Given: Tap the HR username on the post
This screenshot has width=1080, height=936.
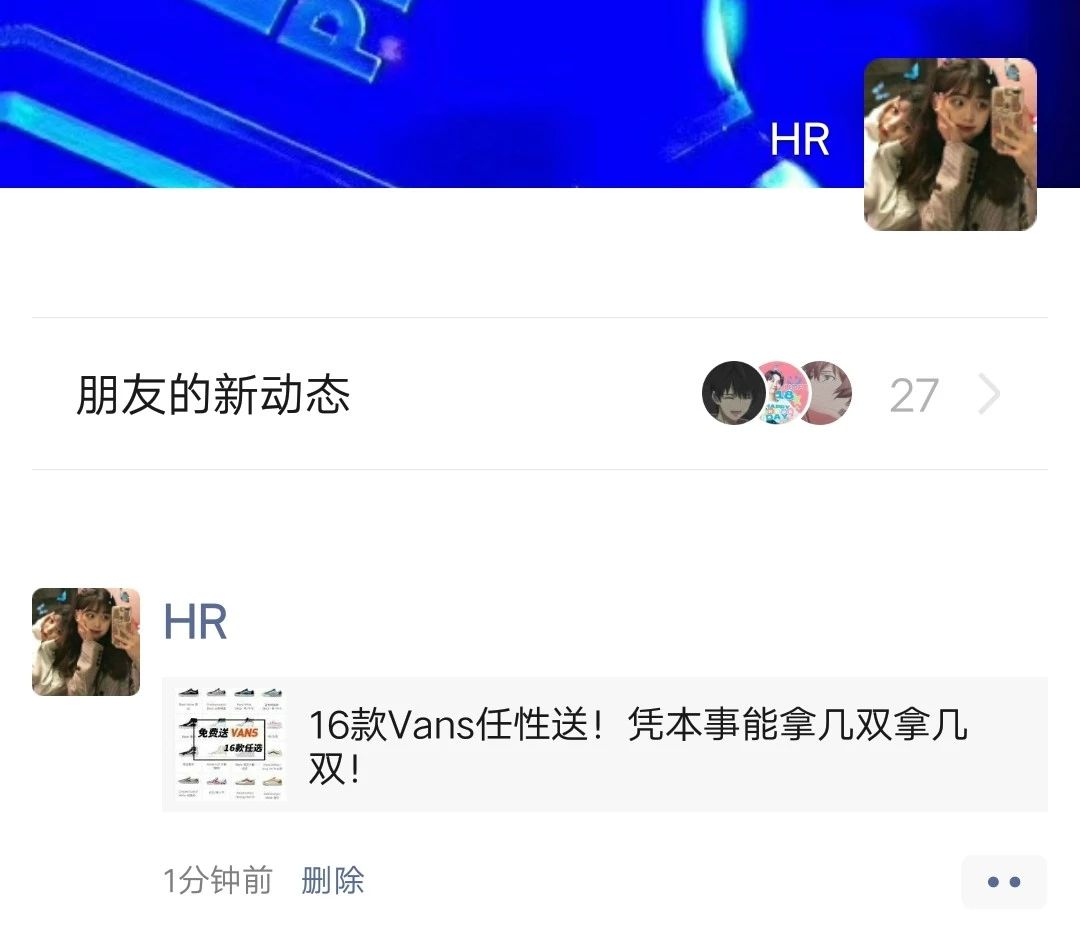Looking at the screenshot, I should click(195, 623).
